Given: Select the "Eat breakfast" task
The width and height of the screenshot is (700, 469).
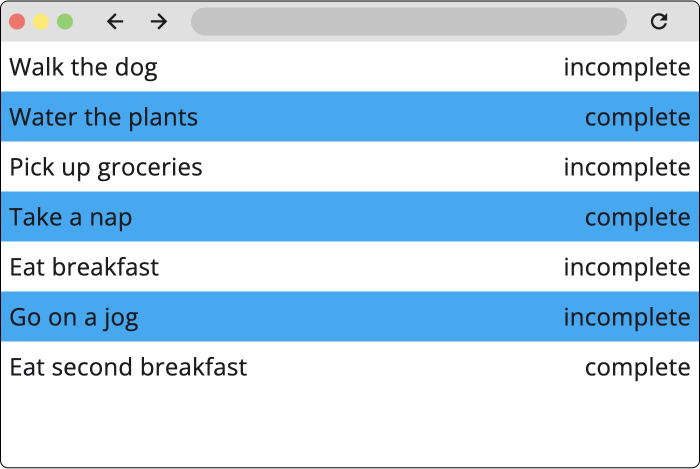Looking at the screenshot, I should [x=84, y=267].
